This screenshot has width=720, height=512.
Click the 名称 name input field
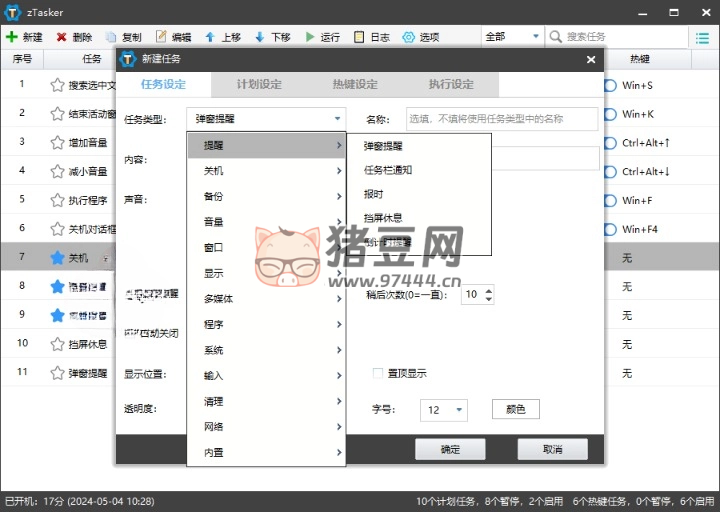pyautogui.click(x=501, y=119)
